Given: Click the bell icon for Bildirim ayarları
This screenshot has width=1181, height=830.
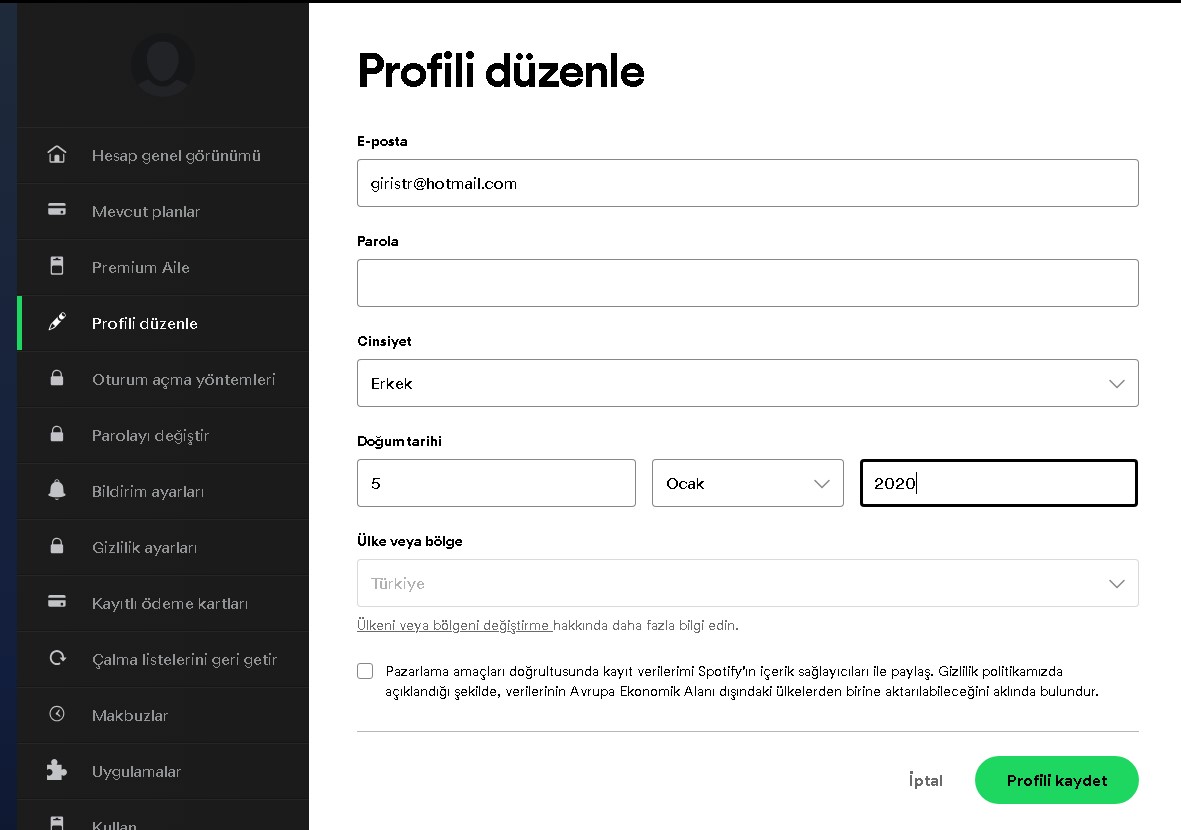Looking at the screenshot, I should tap(57, 490).
